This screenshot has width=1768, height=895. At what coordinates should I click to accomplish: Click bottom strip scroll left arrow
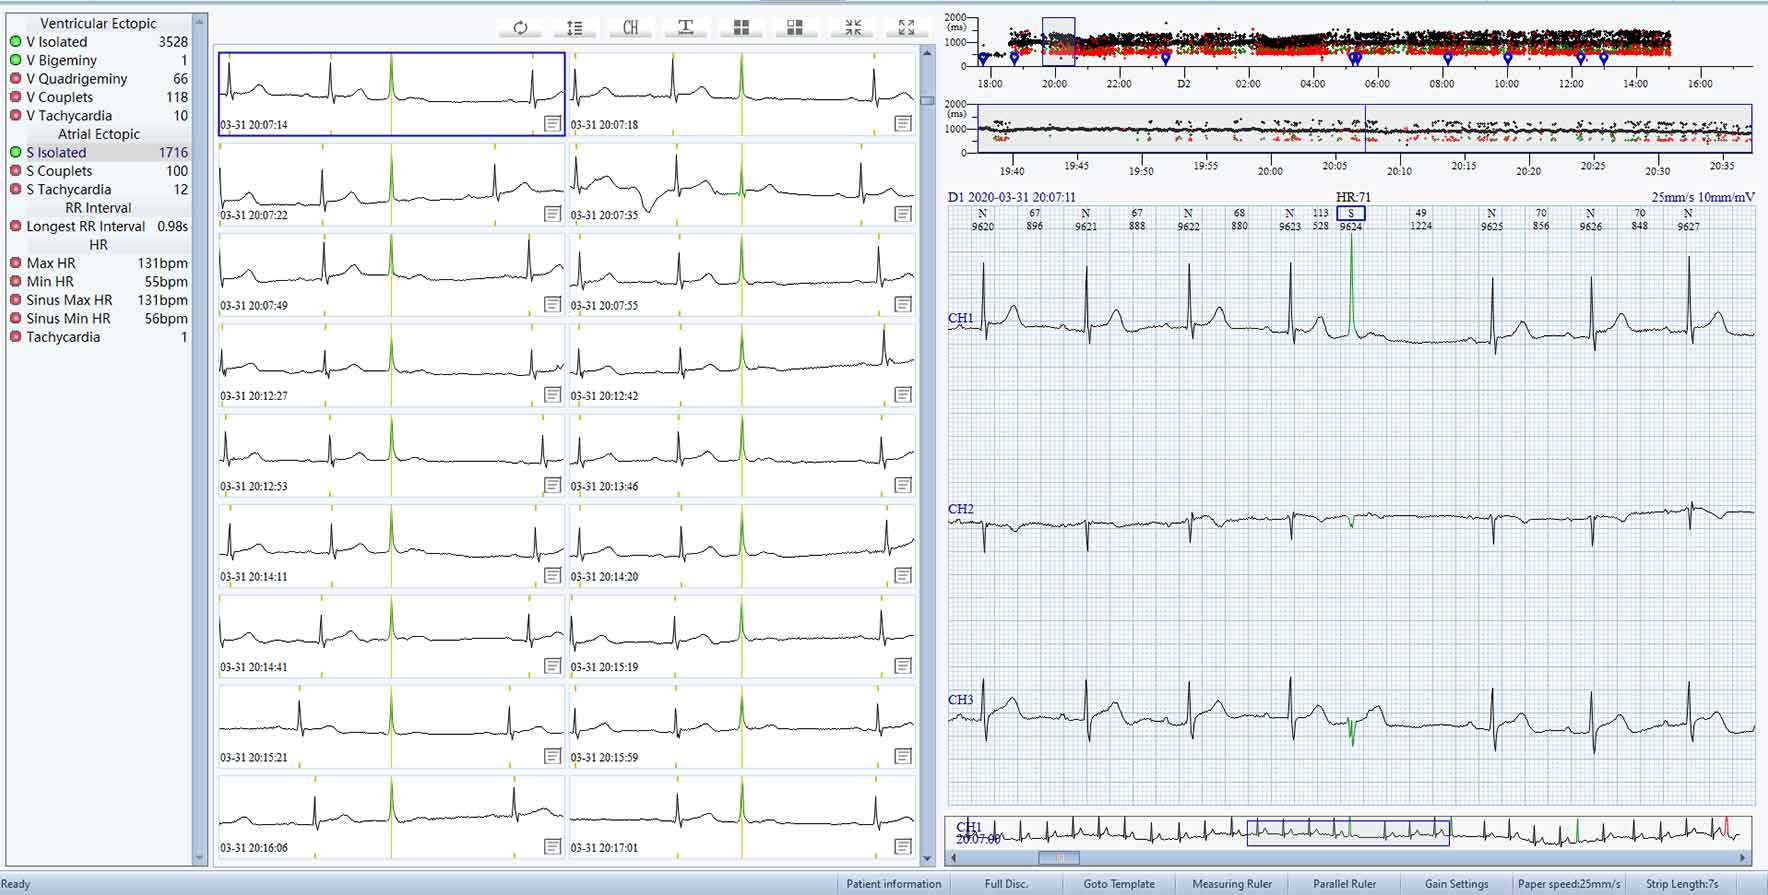955,857
